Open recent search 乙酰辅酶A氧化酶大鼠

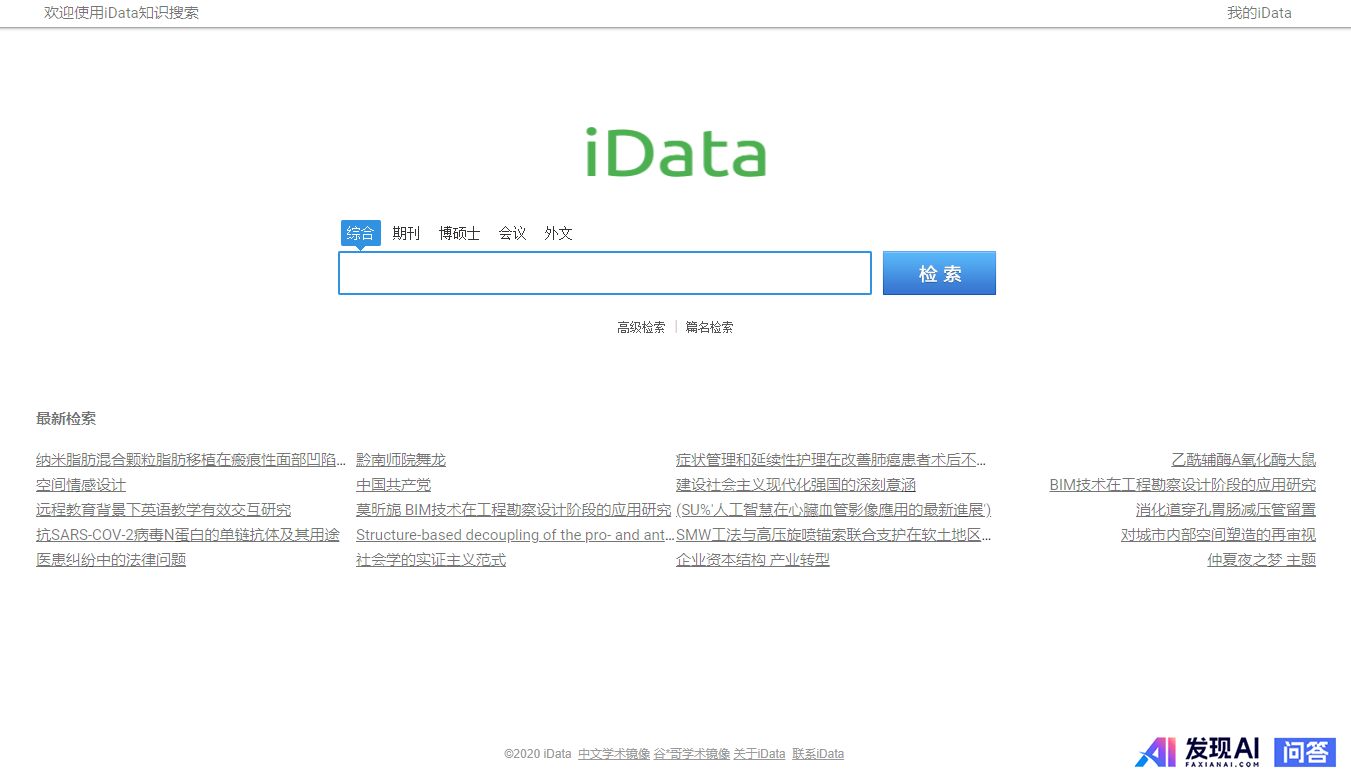pos(1243,460)
